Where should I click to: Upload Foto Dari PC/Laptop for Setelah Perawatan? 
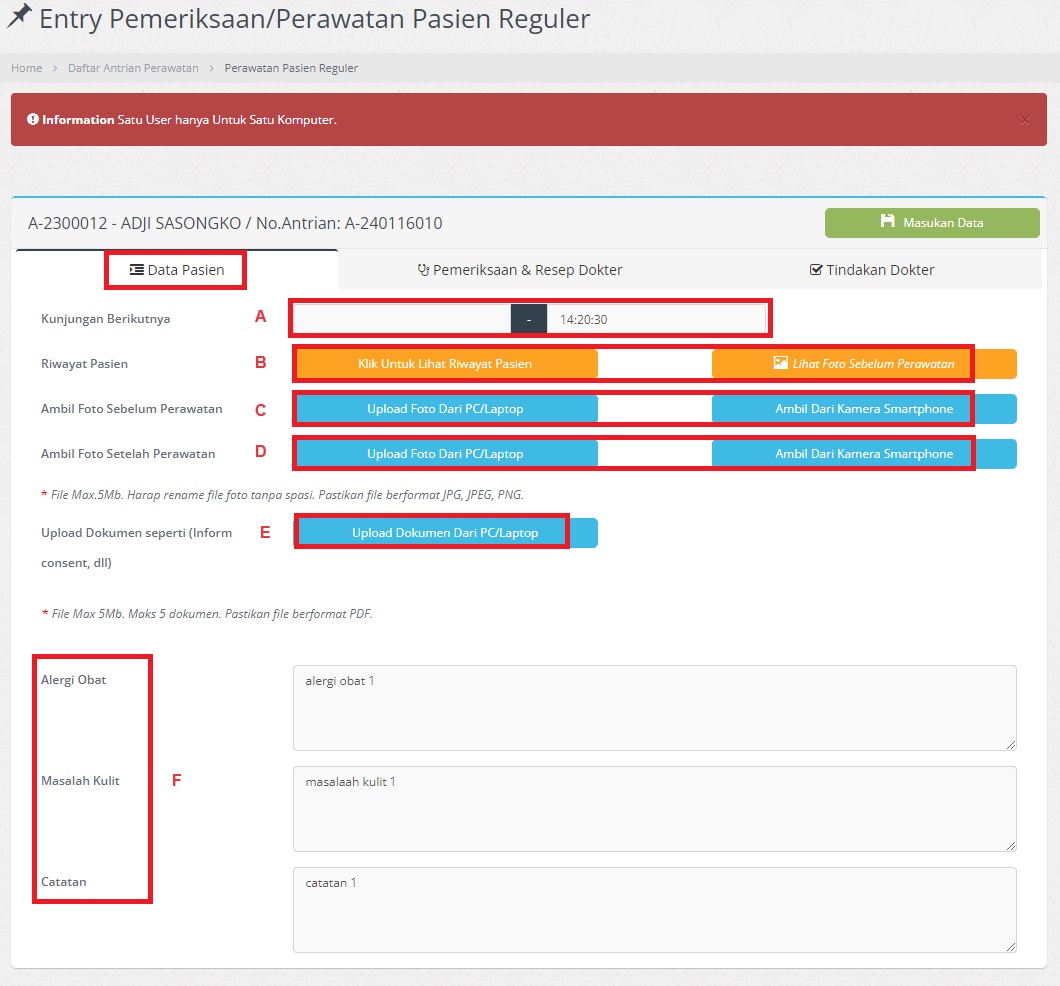click(x=445, y=454)
